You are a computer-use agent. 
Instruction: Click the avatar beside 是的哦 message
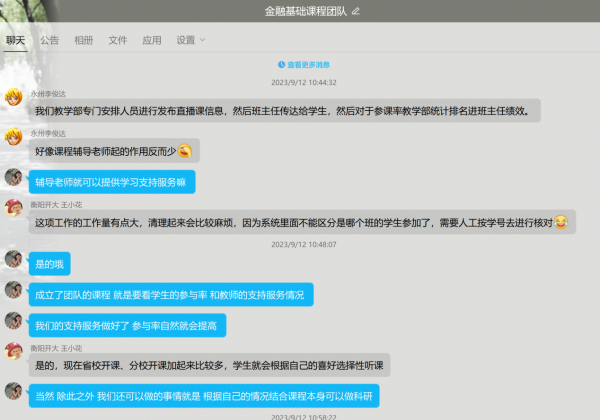(14, 259)
